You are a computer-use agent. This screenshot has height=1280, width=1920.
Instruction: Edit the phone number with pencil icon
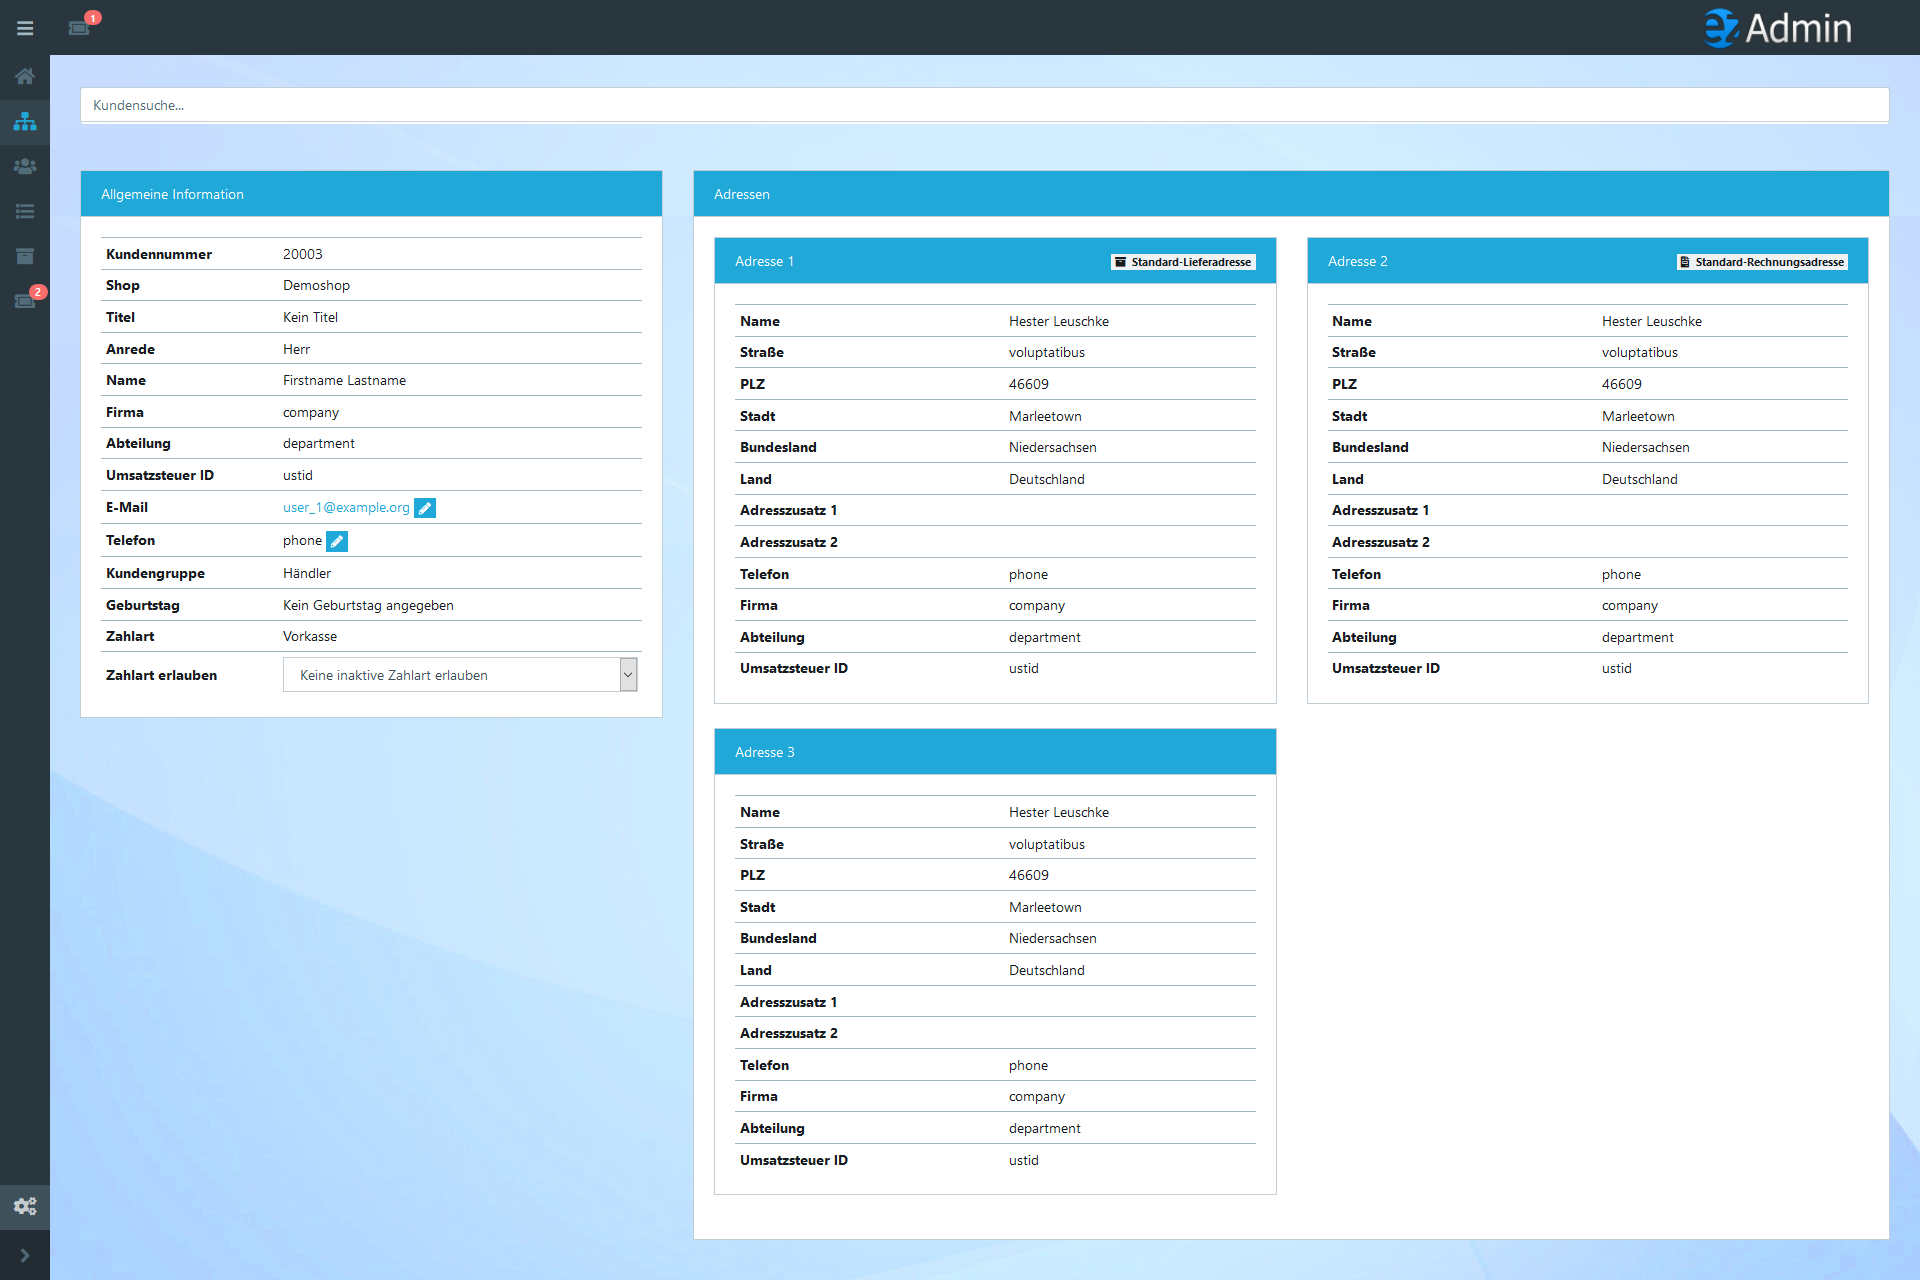click(x=337, y=541)
